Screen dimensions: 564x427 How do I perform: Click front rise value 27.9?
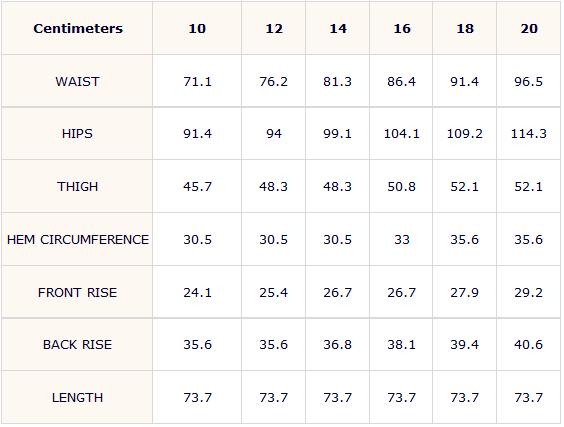465,292
